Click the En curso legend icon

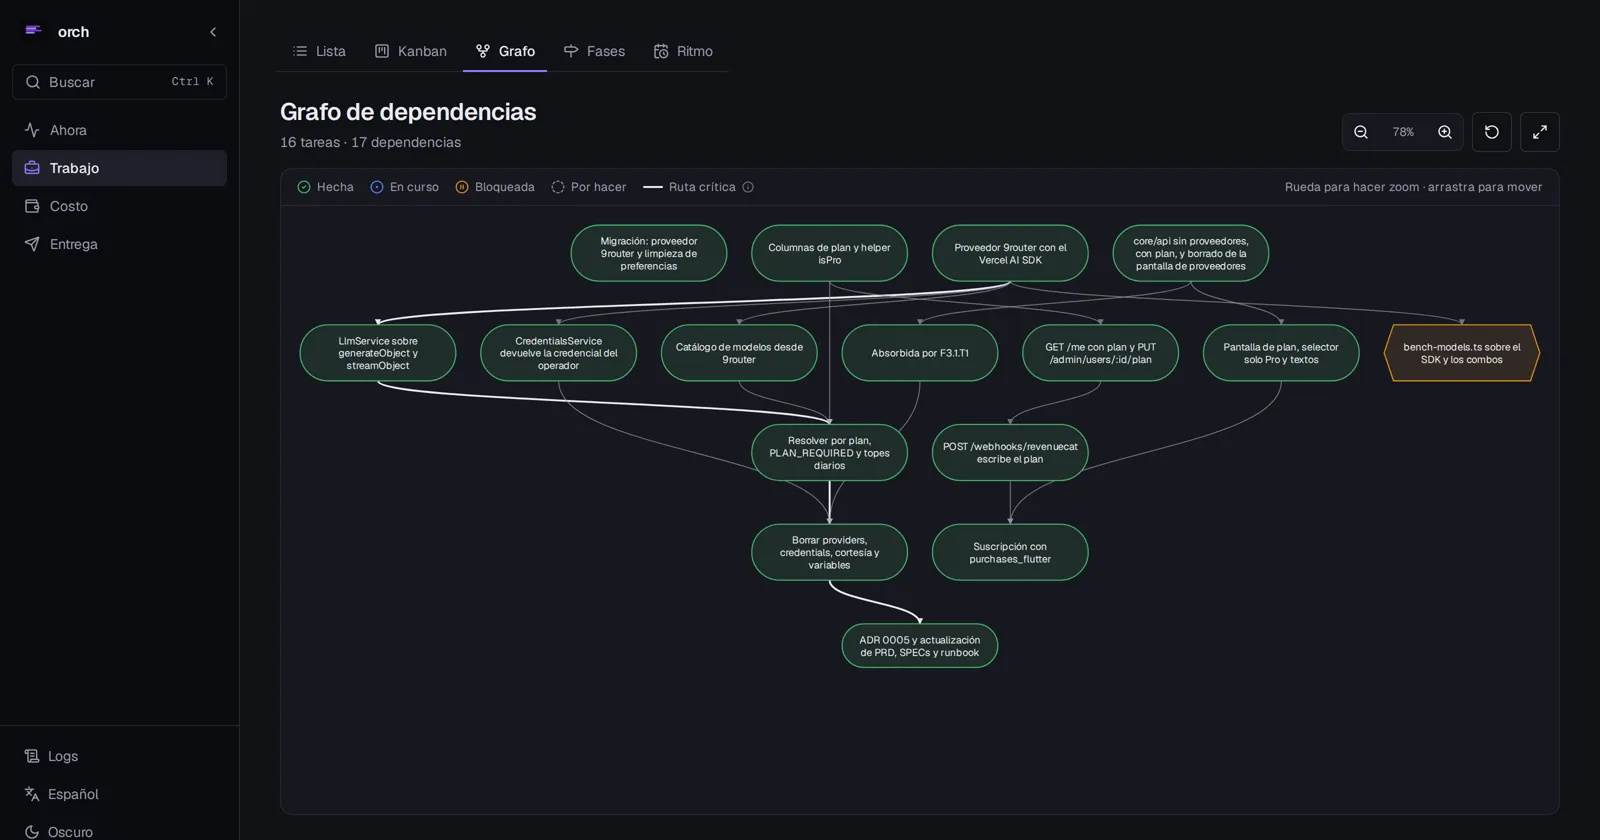point(377,187)
